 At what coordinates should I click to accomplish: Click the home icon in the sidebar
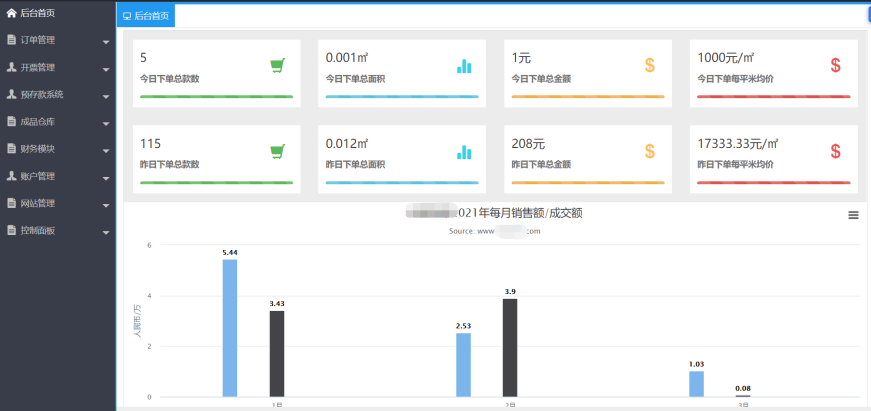click(11, 13)
